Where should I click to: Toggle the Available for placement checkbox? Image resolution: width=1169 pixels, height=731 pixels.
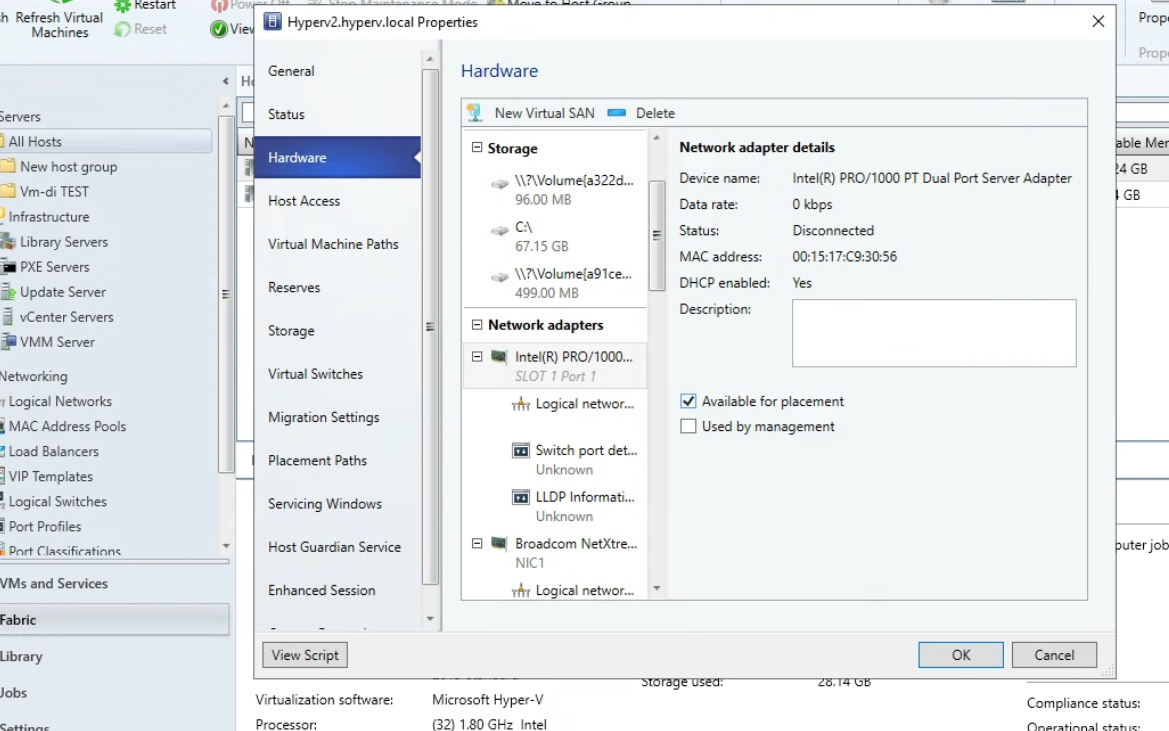coord(688,401)
